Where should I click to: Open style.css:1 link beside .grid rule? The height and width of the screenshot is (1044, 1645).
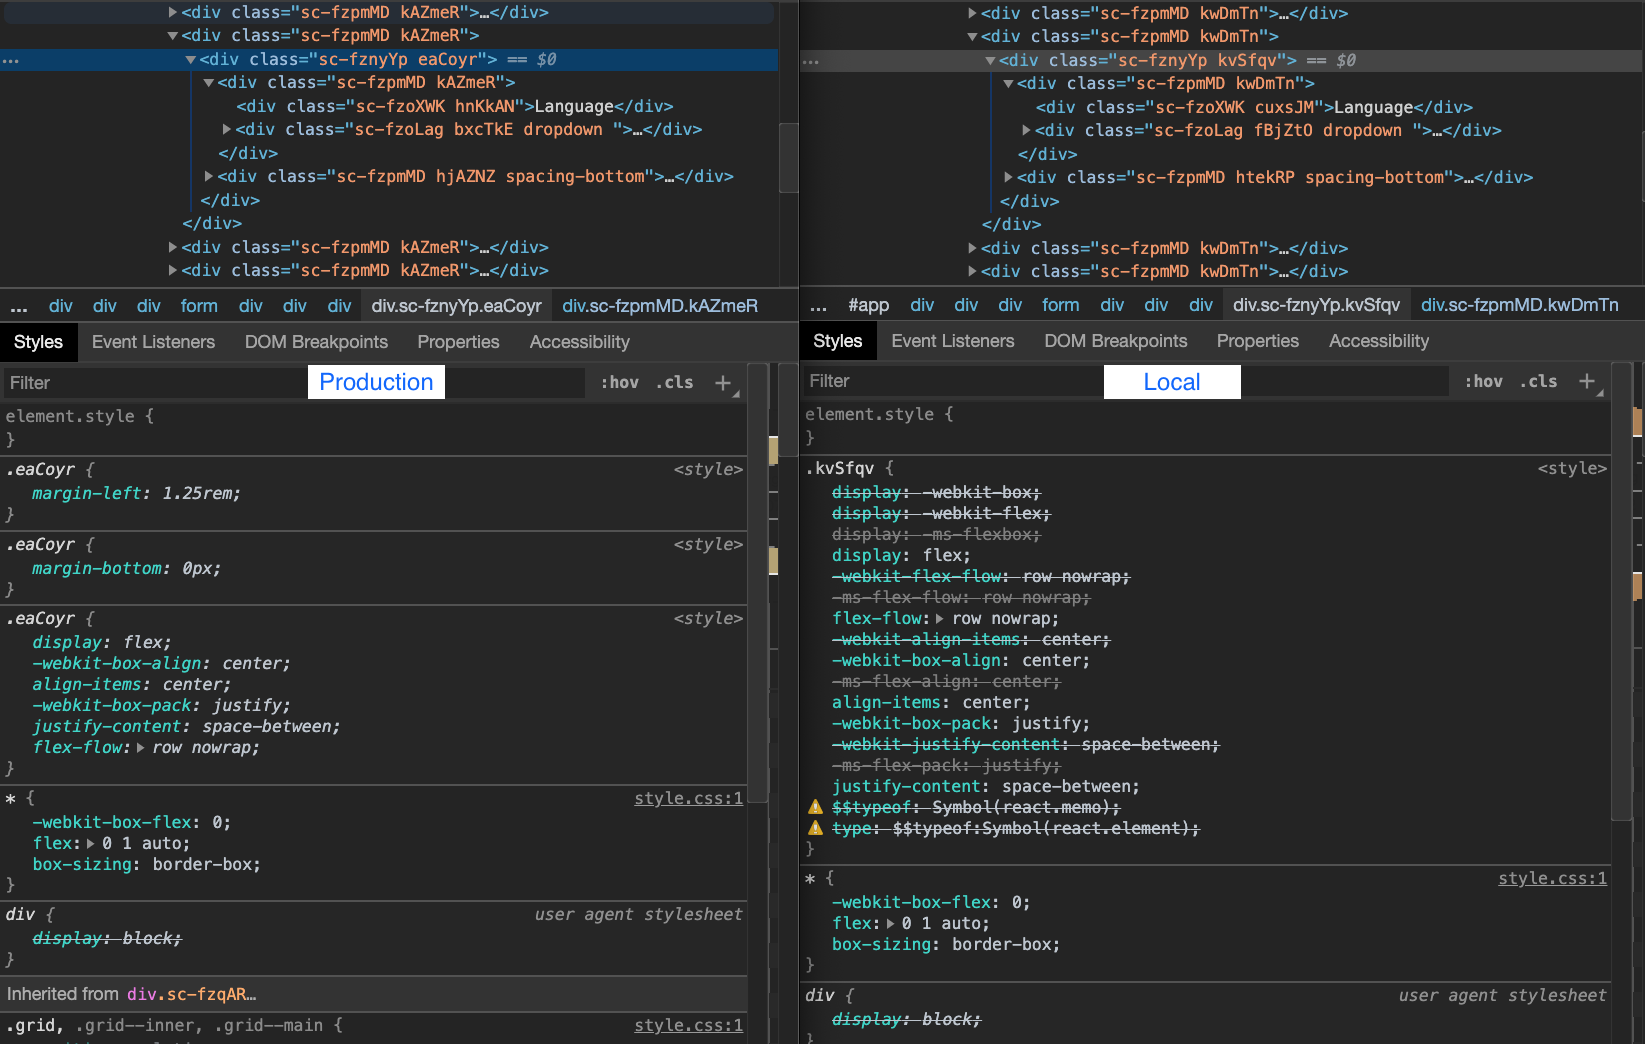689,1025
